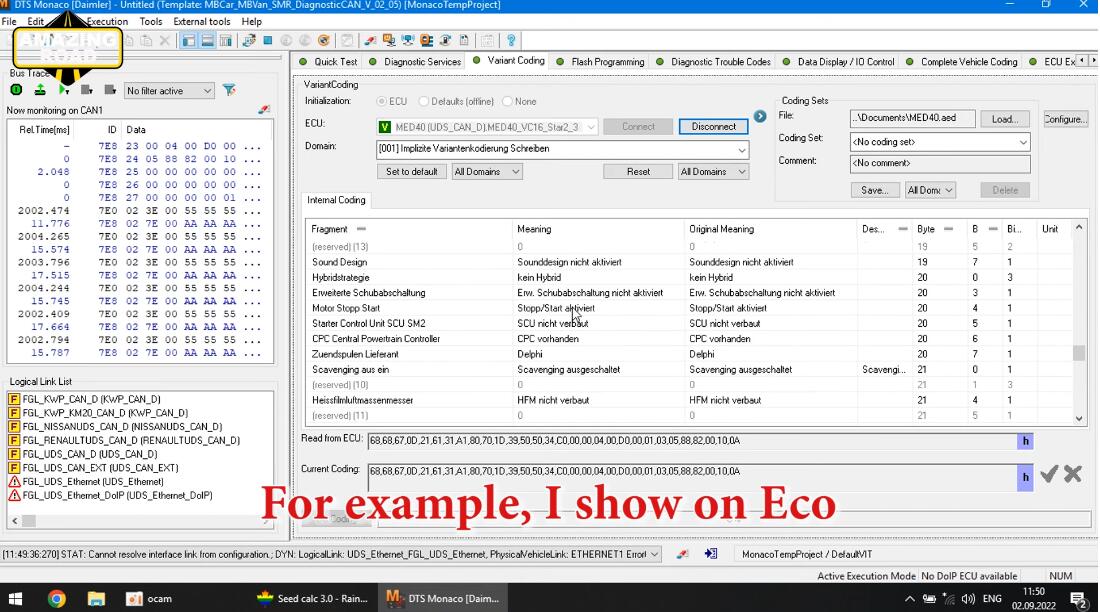Open the Help menu
1100x612 pixels.
tap(251, 22)
